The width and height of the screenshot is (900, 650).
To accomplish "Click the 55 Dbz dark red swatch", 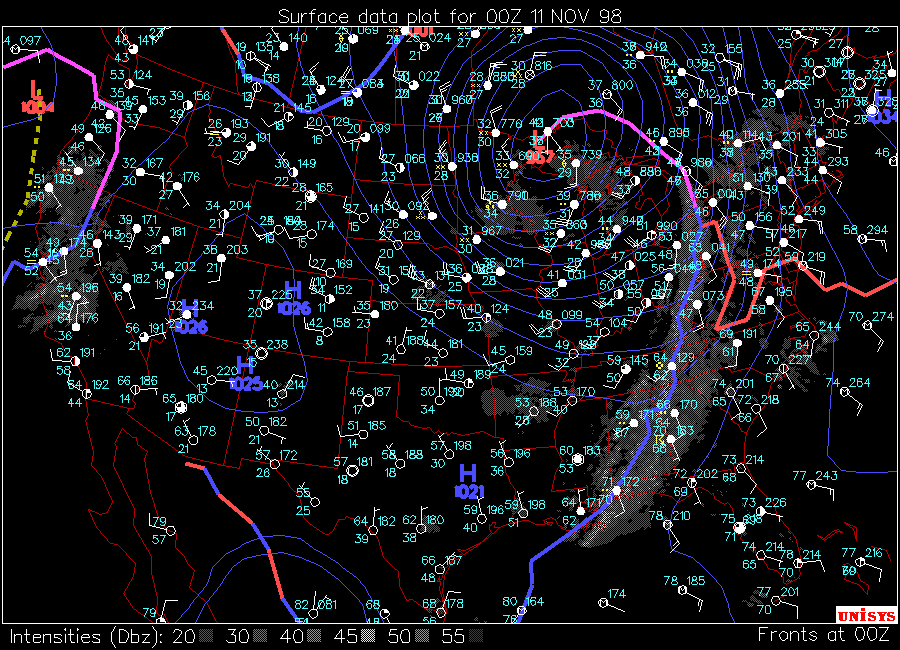I will [477, 636].
